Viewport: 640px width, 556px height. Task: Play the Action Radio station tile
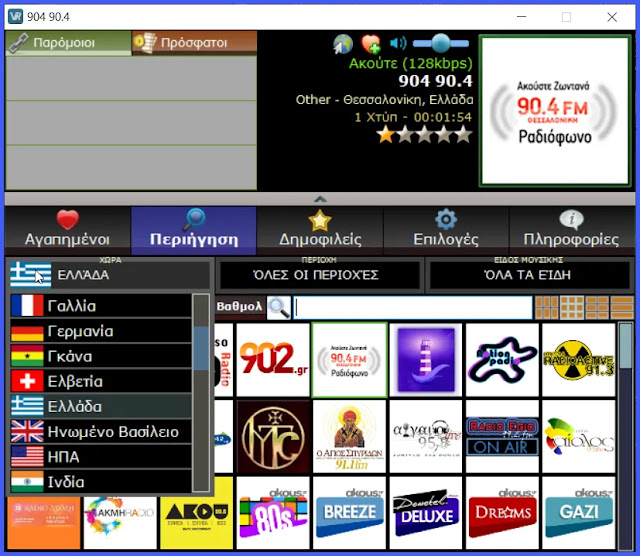click(x=502, y=360)
